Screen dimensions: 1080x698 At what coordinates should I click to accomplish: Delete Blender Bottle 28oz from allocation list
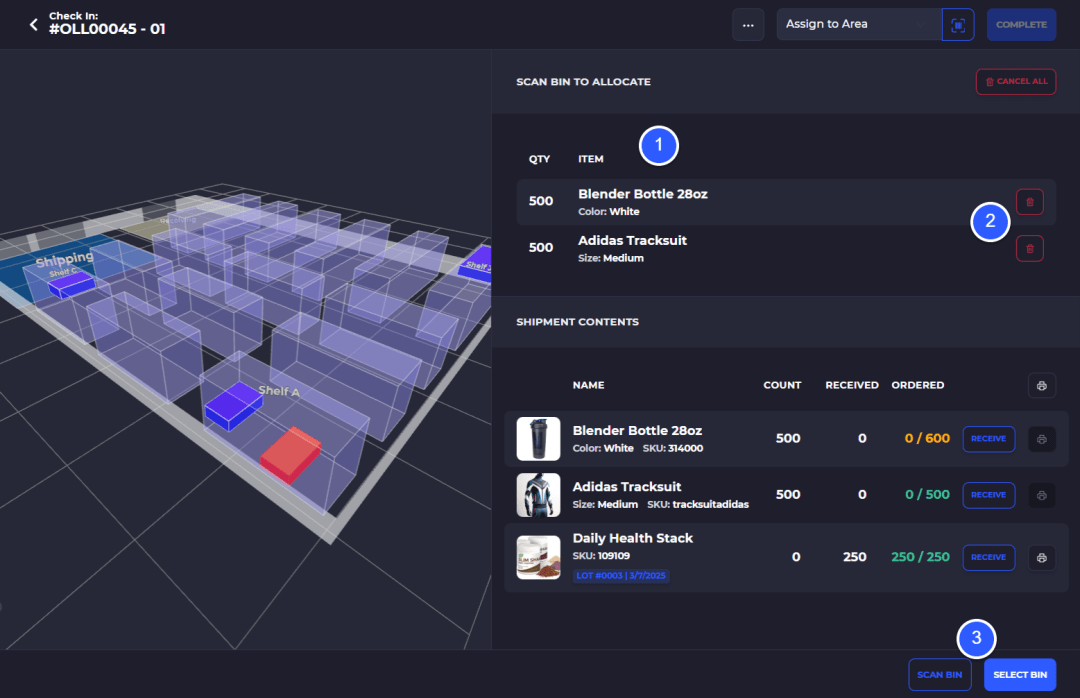[x=1030, y=202]
